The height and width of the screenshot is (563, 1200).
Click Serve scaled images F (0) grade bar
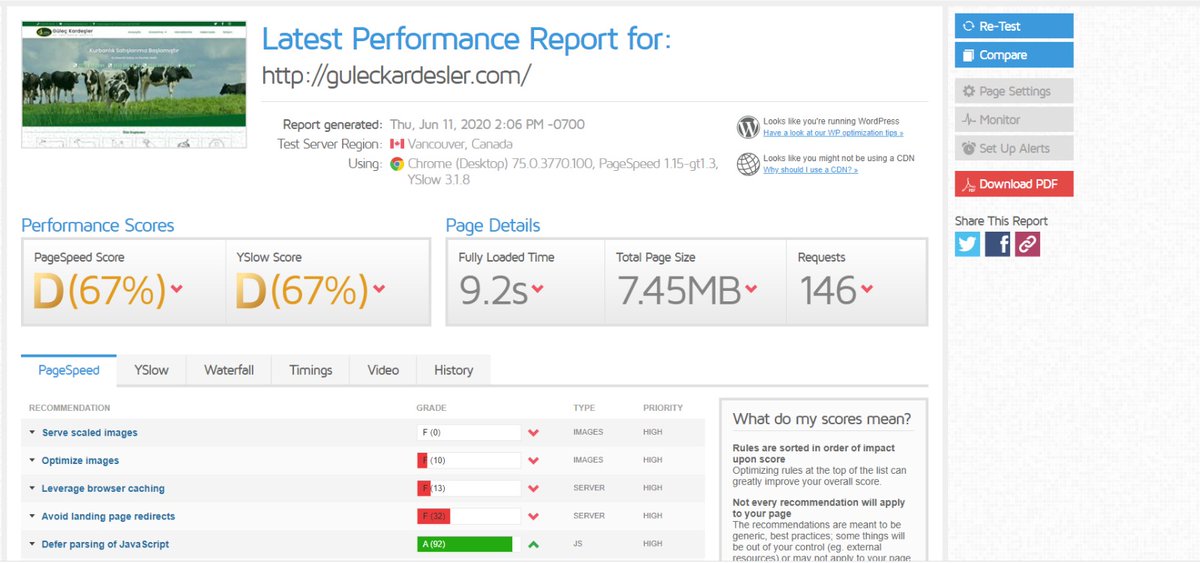(469, 433)
